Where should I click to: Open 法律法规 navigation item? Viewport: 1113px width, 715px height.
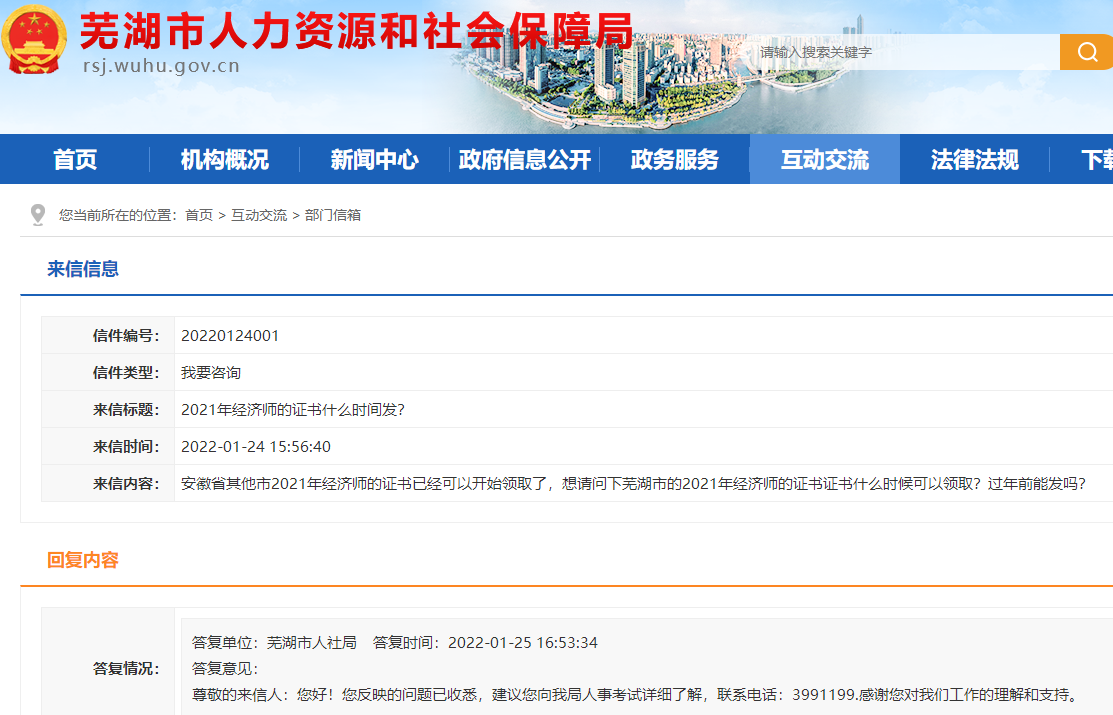[975, 160]
